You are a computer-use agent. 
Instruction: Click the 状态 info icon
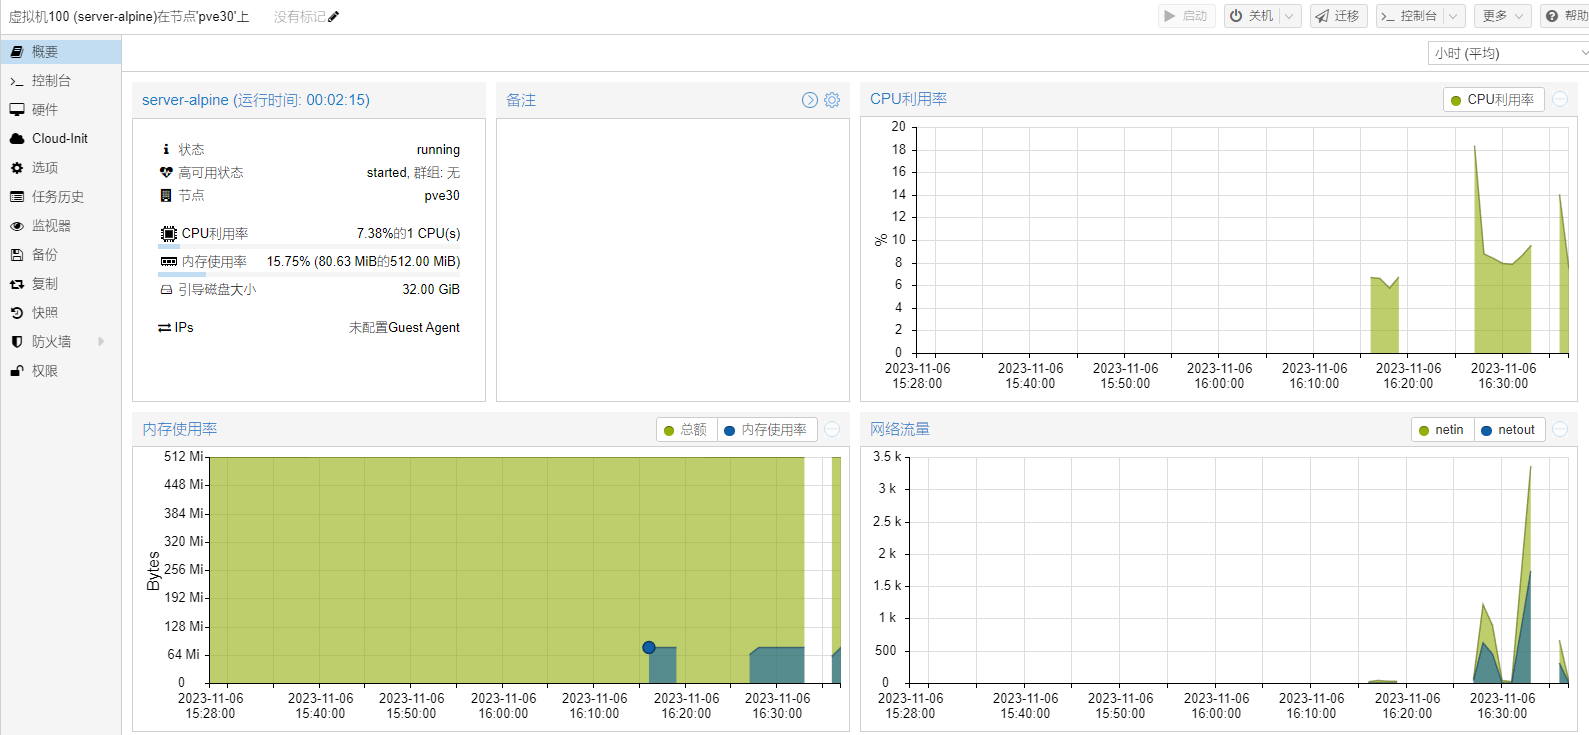[x=166, y=149]
